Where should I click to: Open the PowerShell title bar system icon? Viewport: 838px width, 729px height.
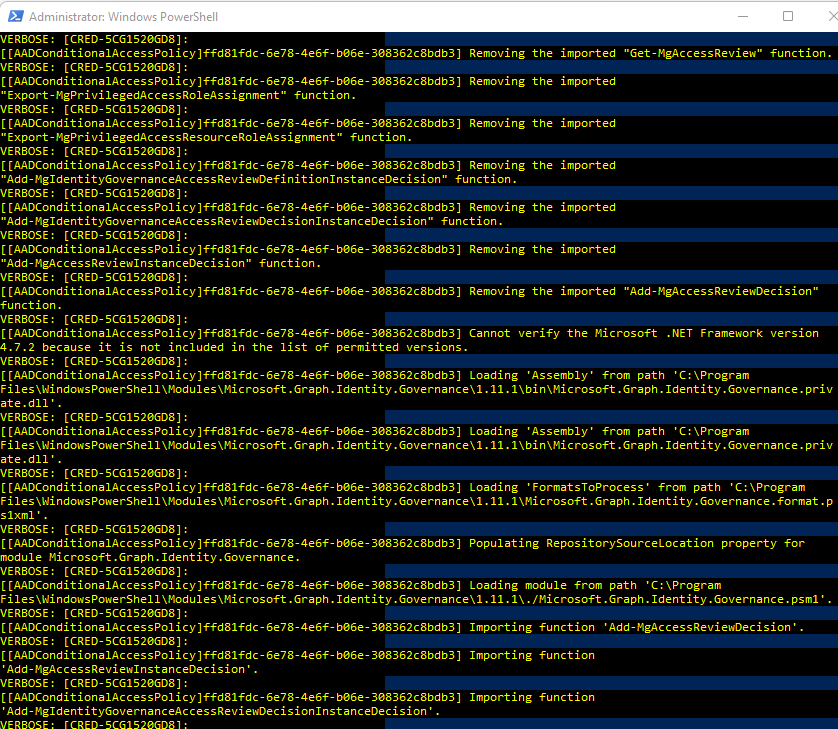point(14,16)
